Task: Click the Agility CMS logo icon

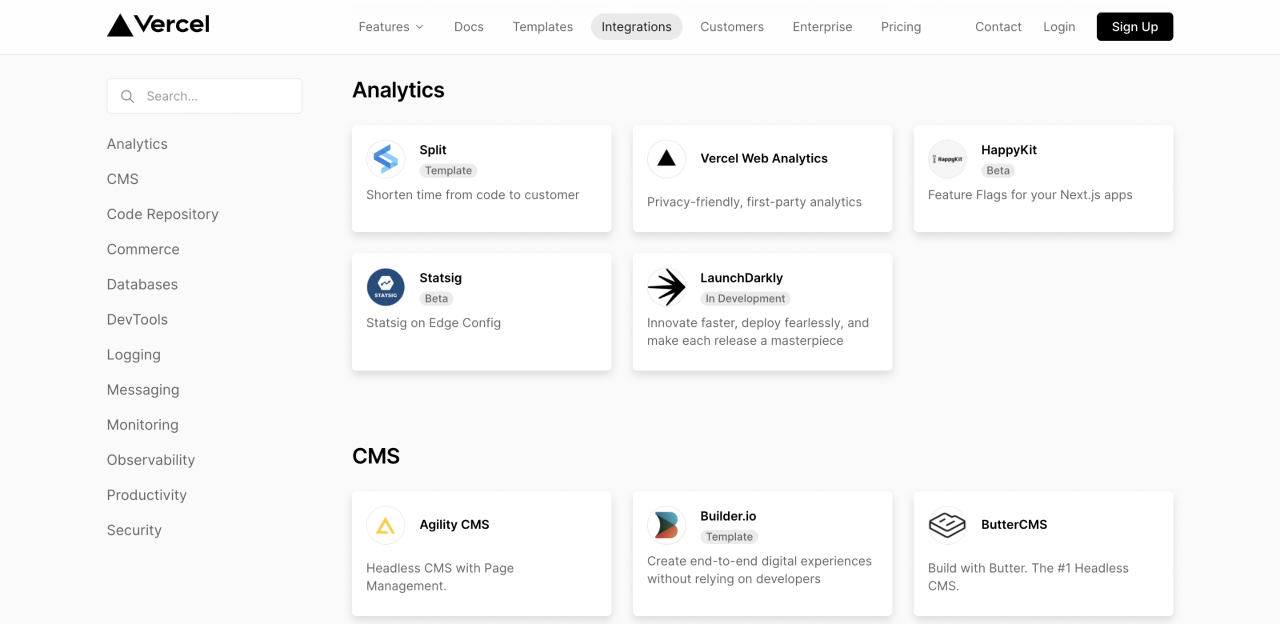Action: pyautogui.click(x=386, y=525)
